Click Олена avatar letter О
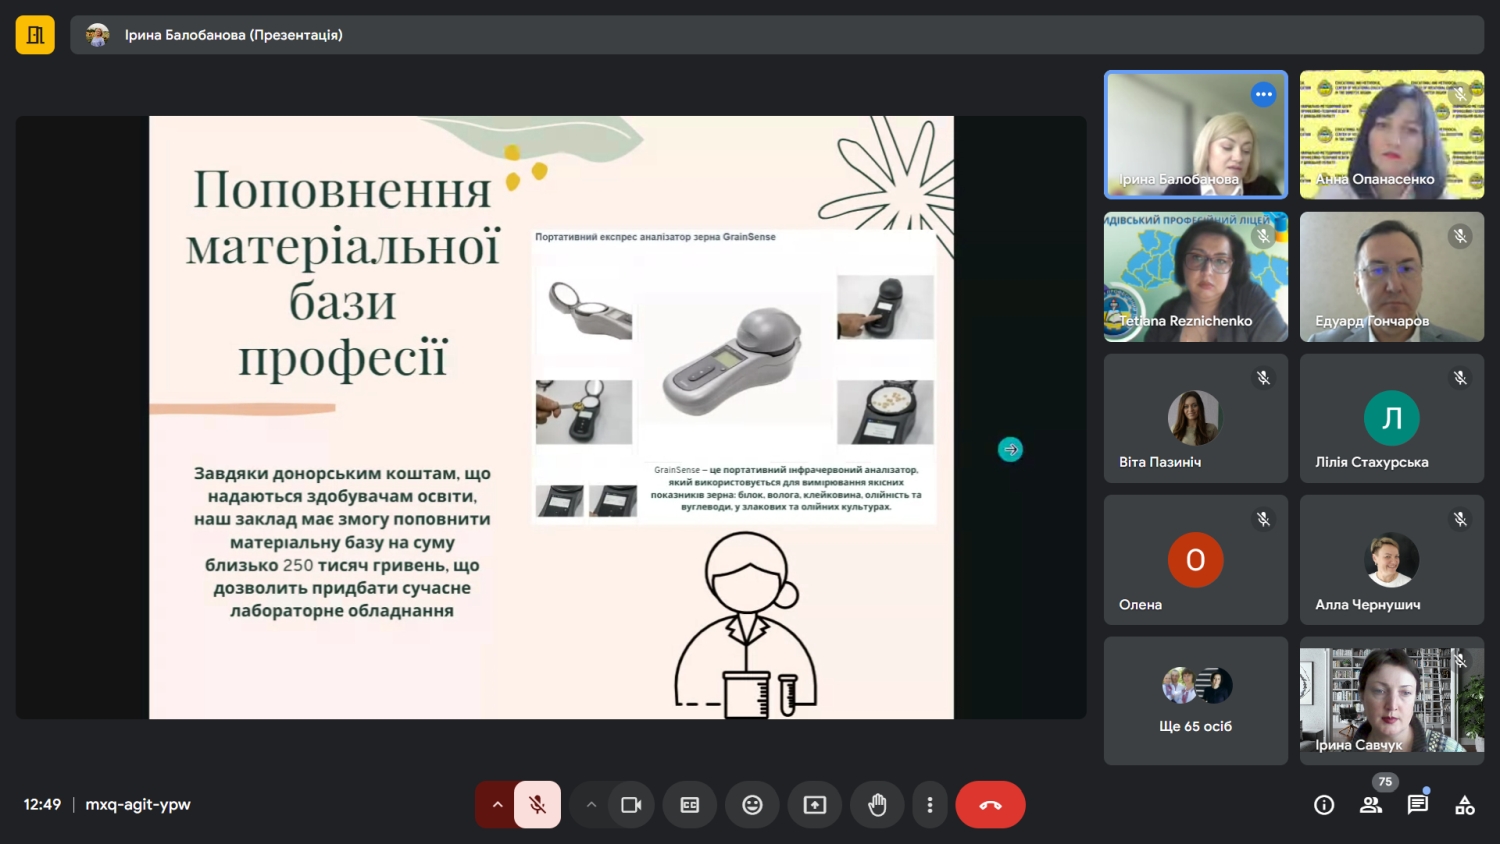 tap(1195, 560)
